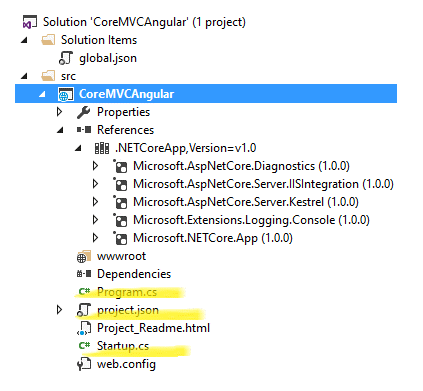Click the global.json file icon
The image size is (423, 391).
tap(65, 58)
